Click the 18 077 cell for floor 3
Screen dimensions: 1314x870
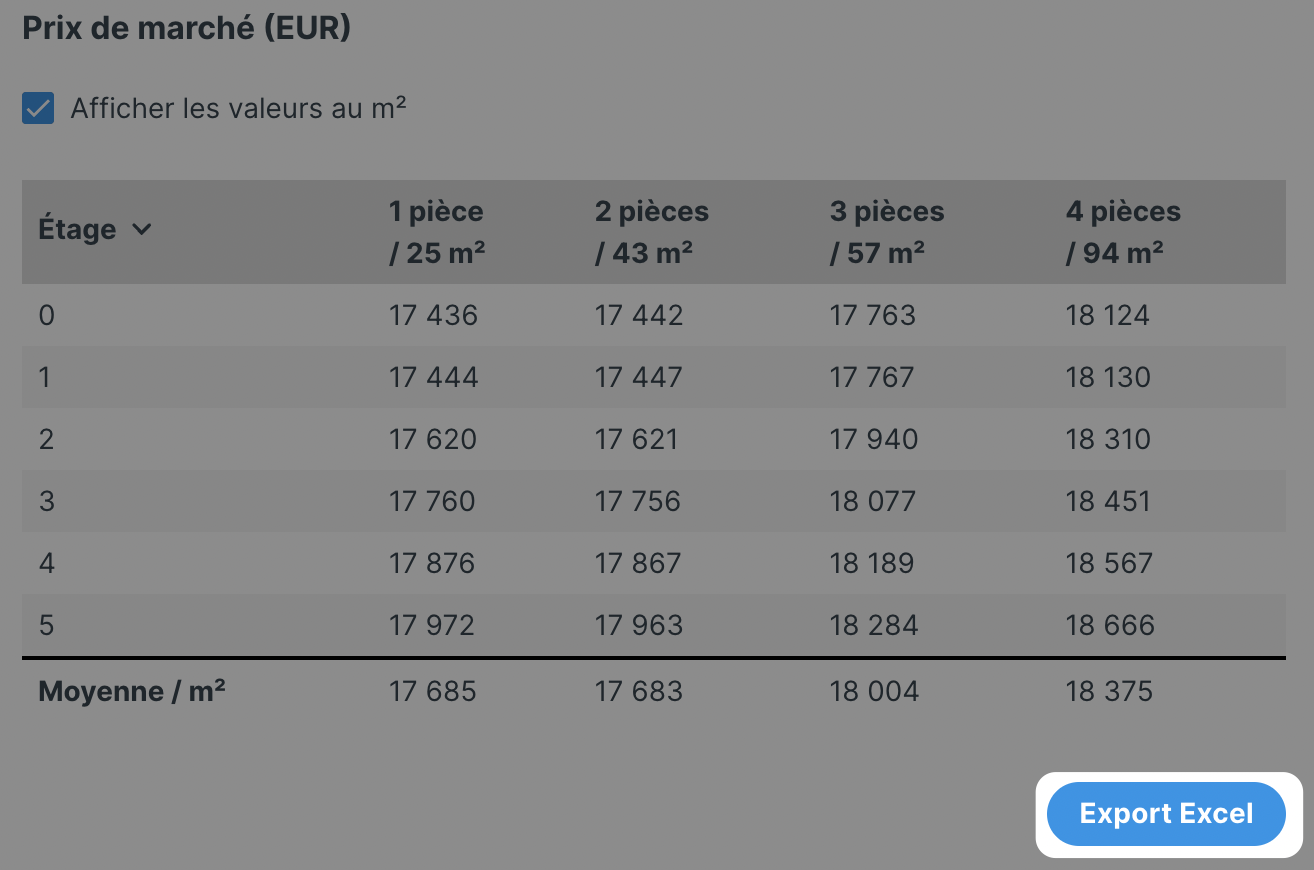(x=873, y=502)
